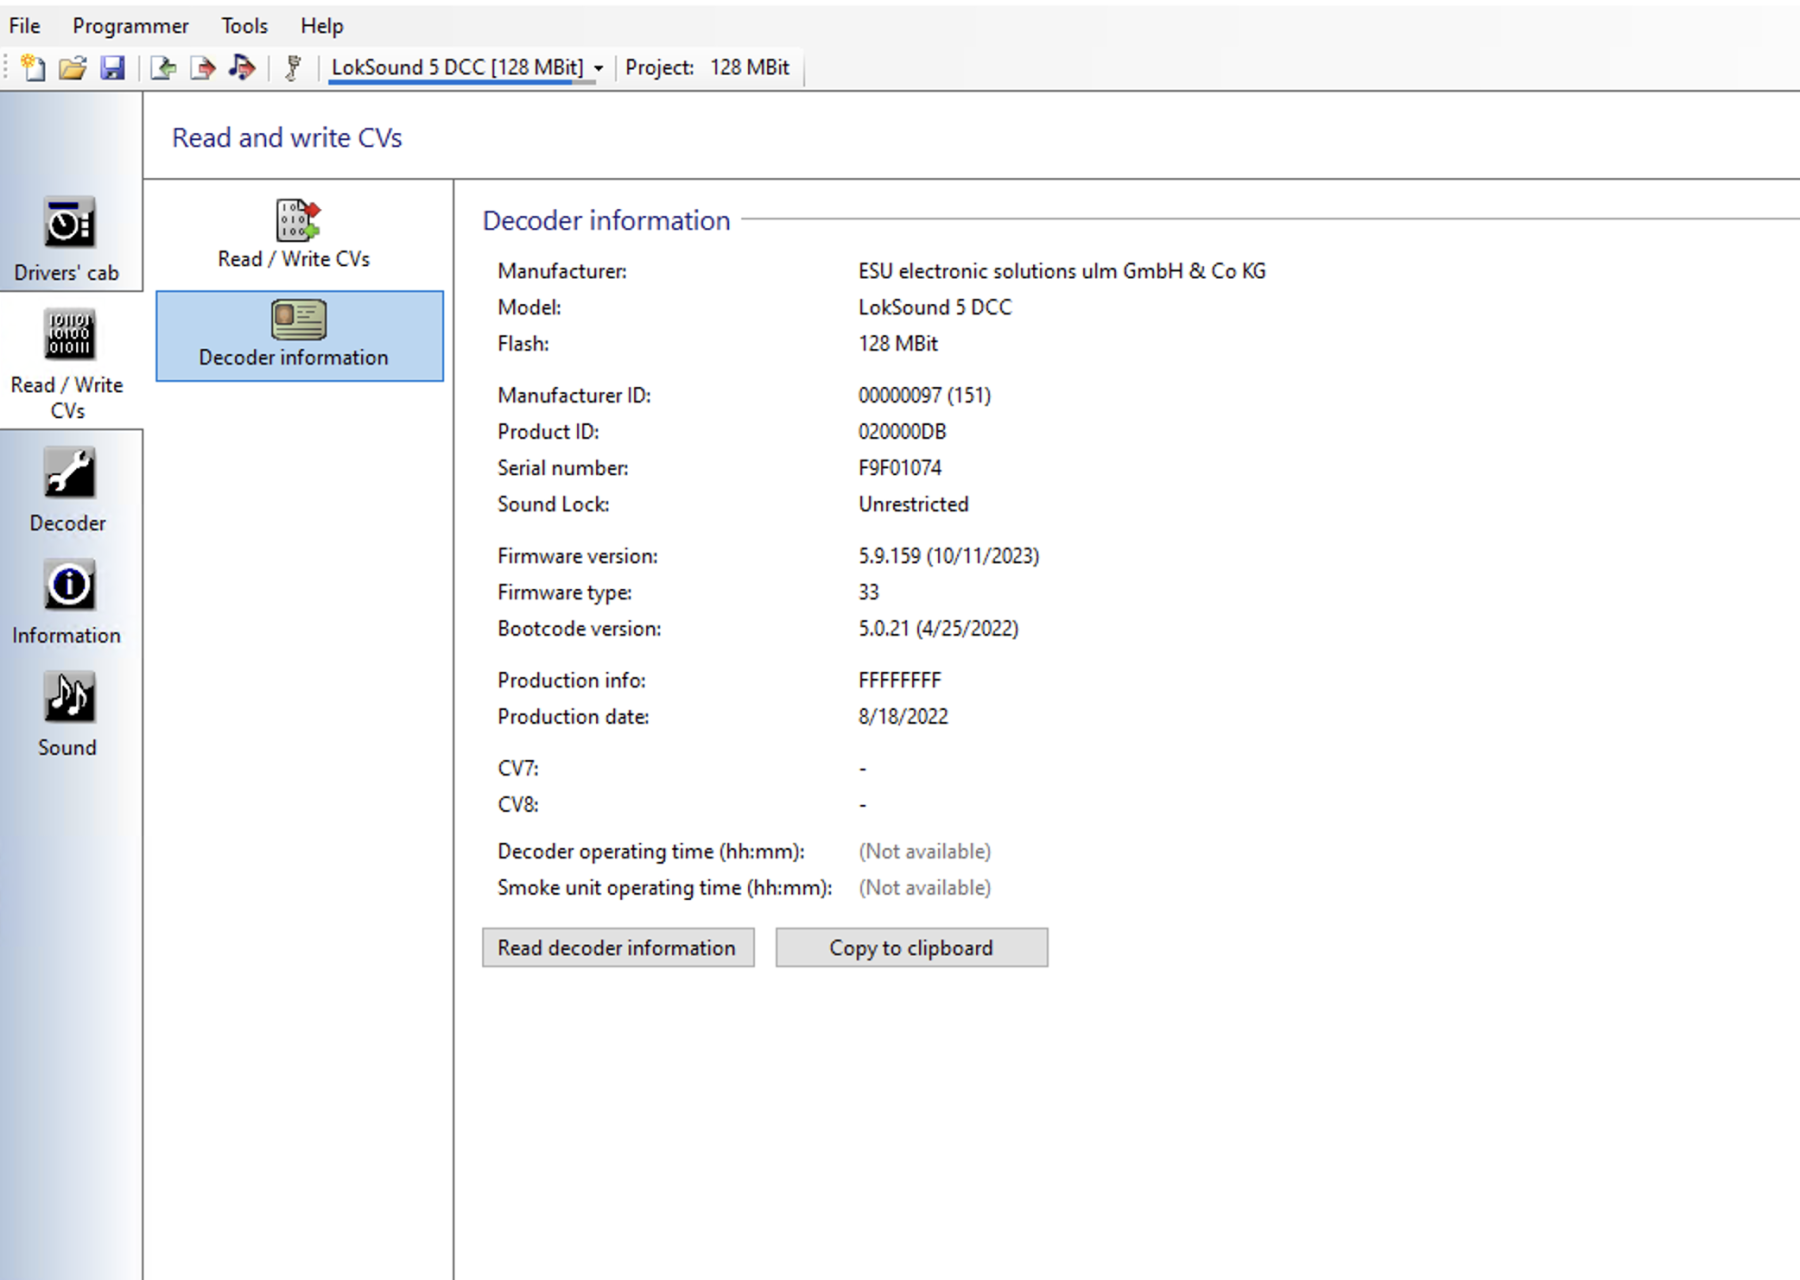Click the production date 8/18/2022
This screenshot has width=1800, height=1280.
point(903,717)
